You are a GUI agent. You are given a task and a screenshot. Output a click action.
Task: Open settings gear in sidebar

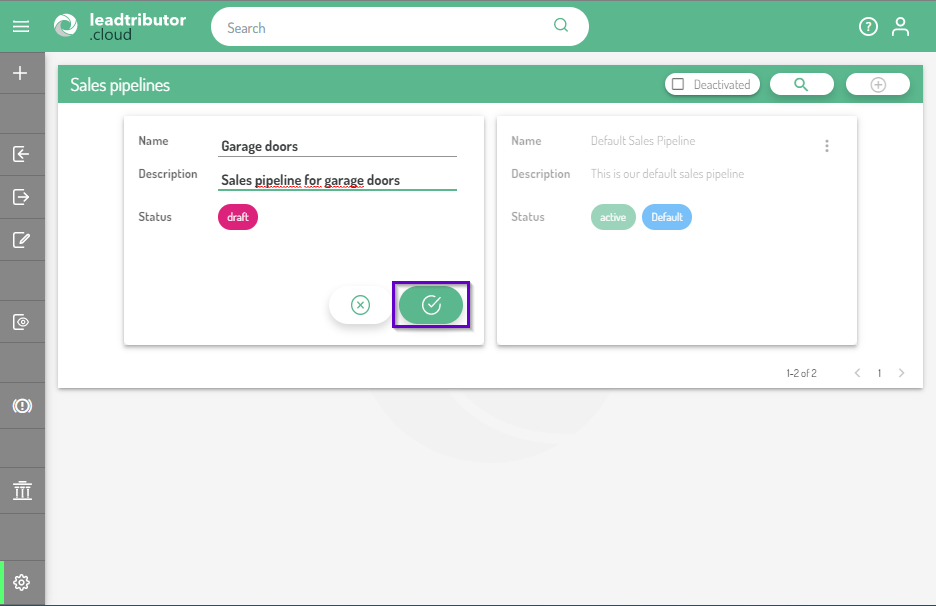click(x=21, y=582)
